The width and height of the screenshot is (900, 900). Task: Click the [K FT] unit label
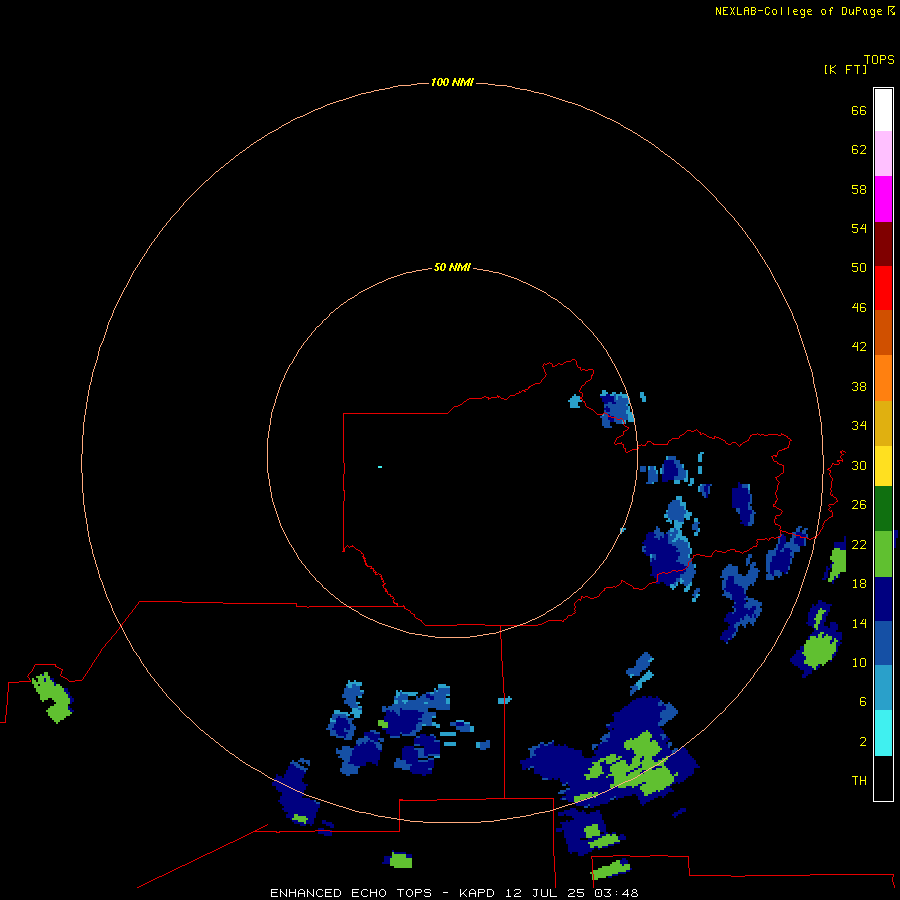point(845,69)
